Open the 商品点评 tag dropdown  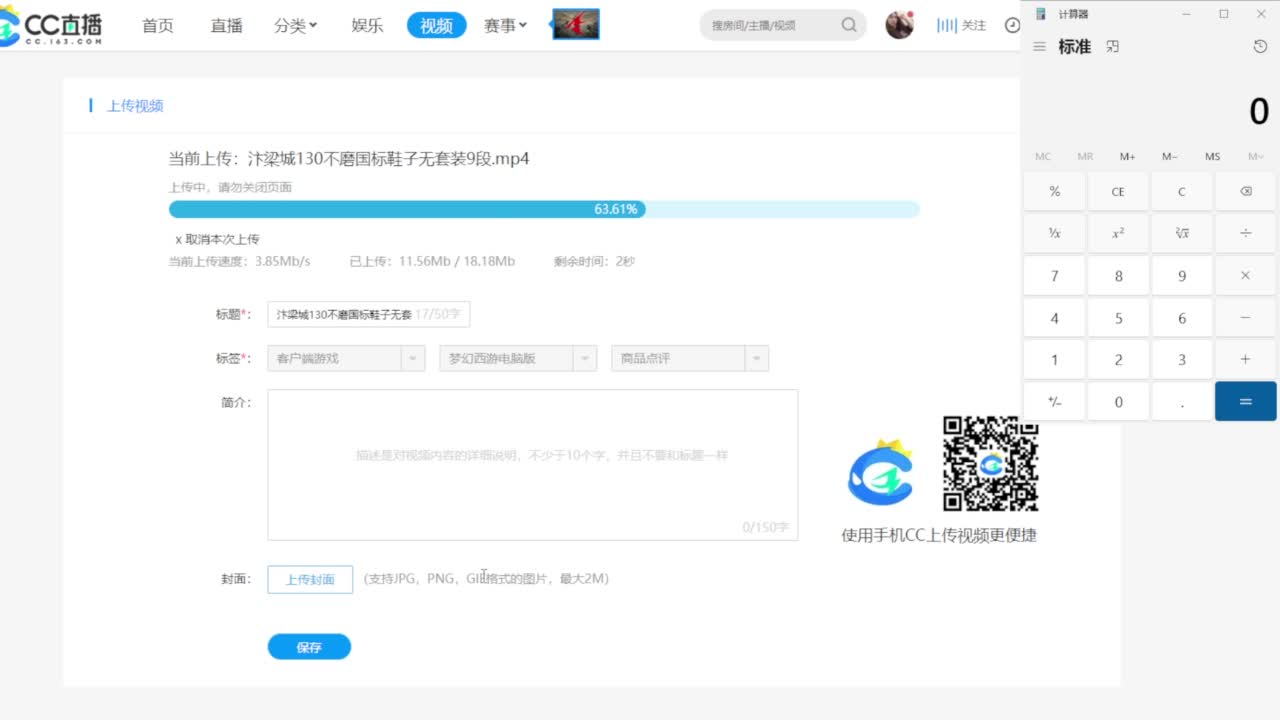click(x=757, y=357)
